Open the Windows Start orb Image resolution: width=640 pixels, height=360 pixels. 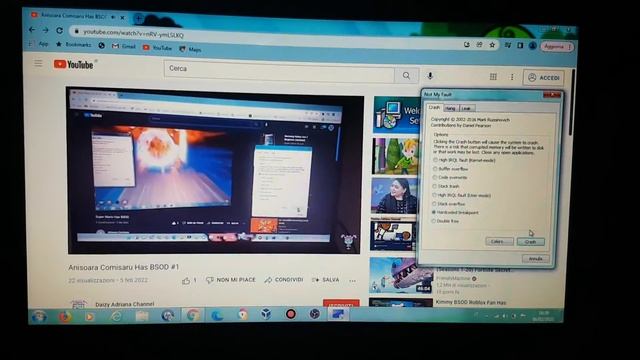tap(39, 316)
